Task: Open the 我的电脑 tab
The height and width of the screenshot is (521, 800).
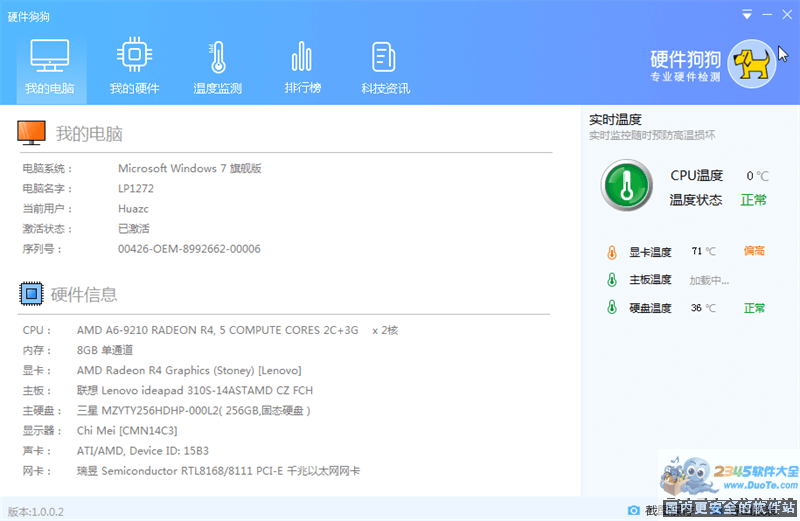Action: tap(50, 66)
